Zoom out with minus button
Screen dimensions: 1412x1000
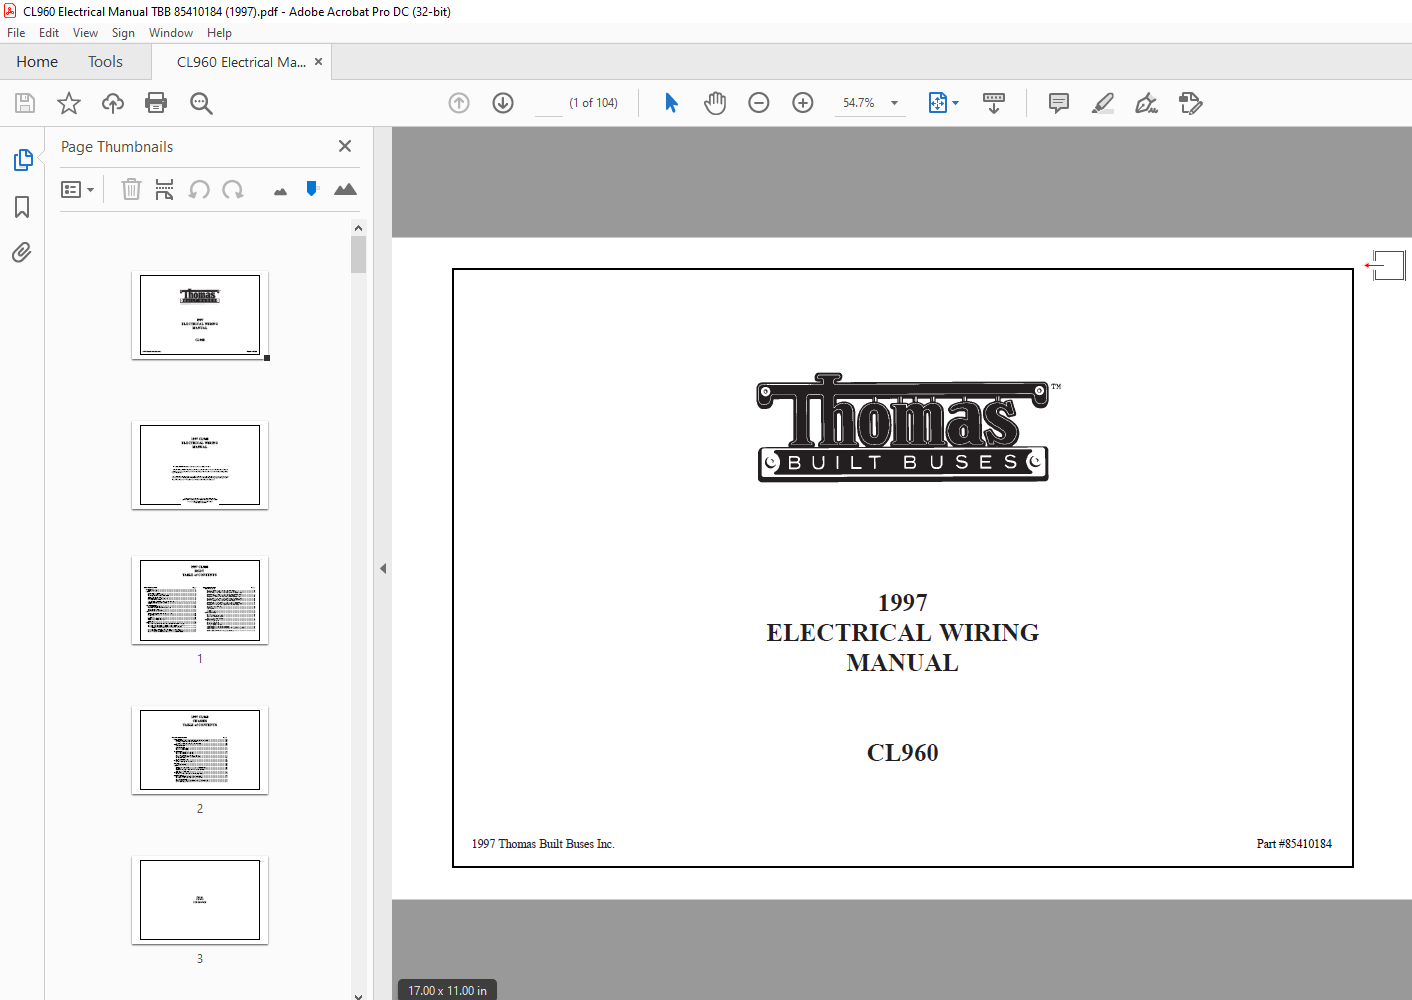point(759,103)
